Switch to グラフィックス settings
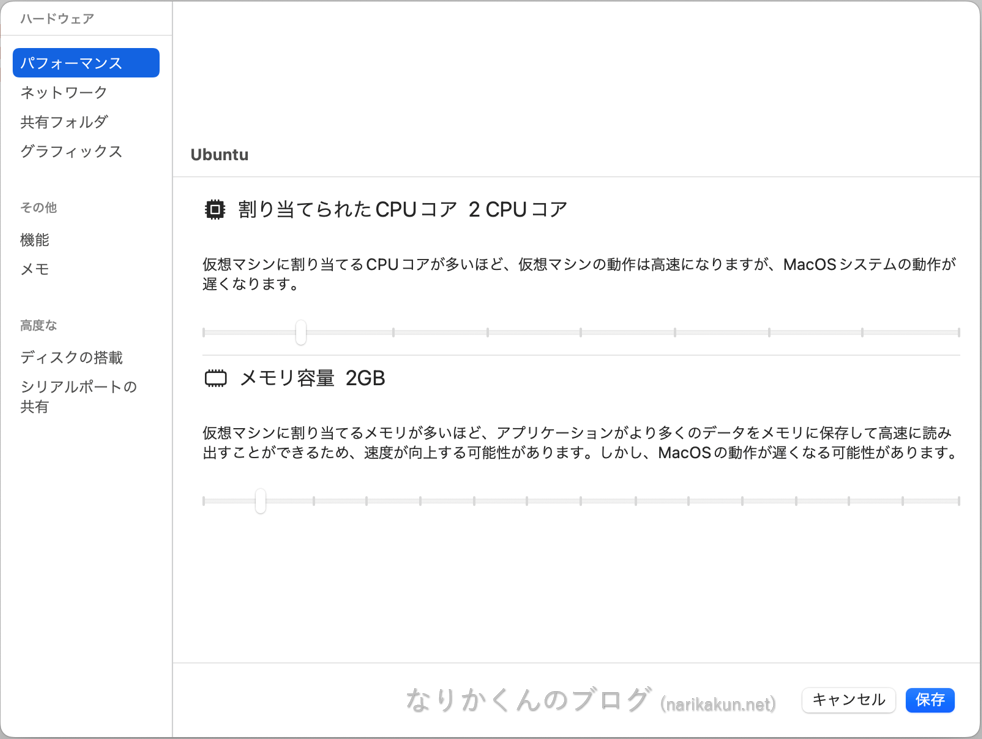 click(x=71, y=152)
